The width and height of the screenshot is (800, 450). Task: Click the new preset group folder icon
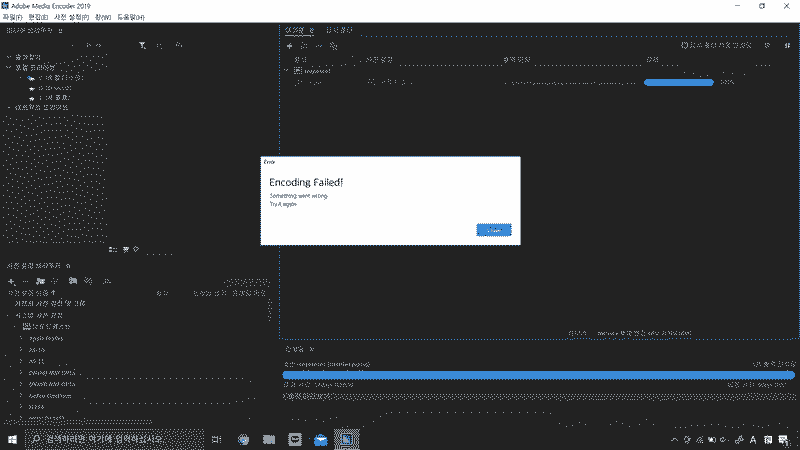(40, 281)
